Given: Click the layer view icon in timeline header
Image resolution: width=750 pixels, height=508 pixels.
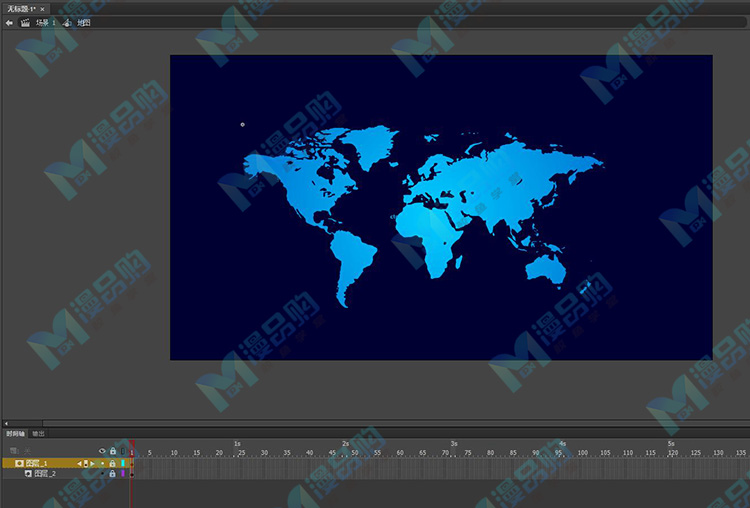Looking at the screenshot, I should [14, 451].
